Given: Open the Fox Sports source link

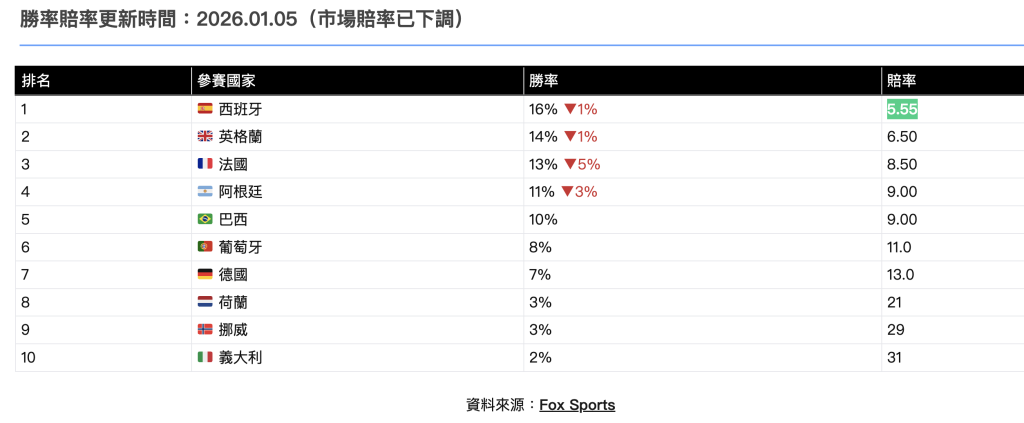Looking at the screenshot, I should click(577, 405).
